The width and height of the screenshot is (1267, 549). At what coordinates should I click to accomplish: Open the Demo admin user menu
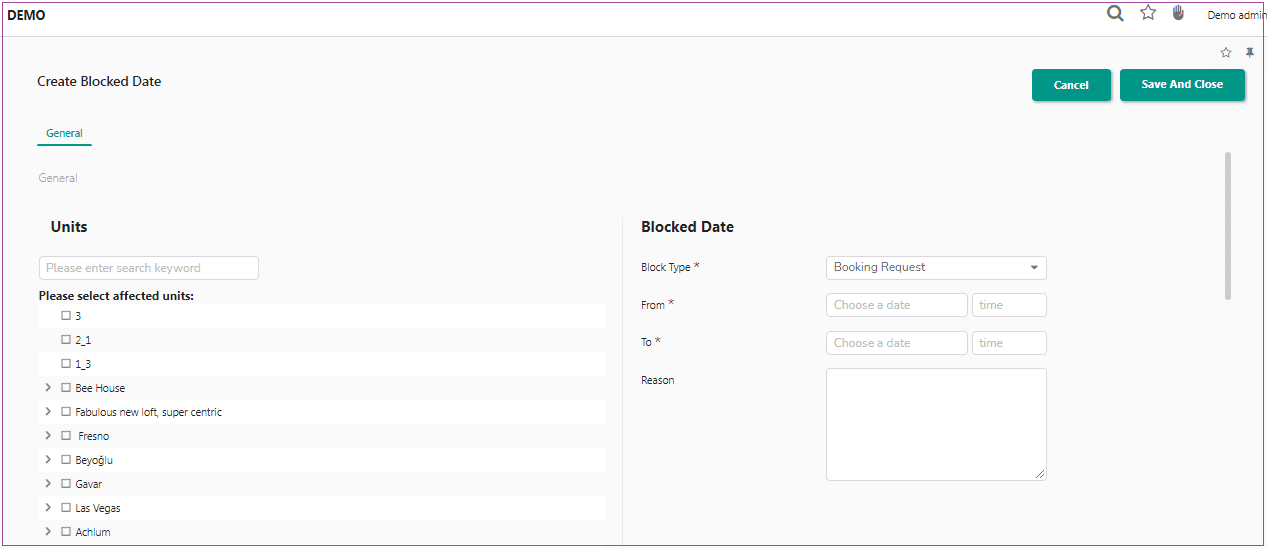[x=1236, y=15]
